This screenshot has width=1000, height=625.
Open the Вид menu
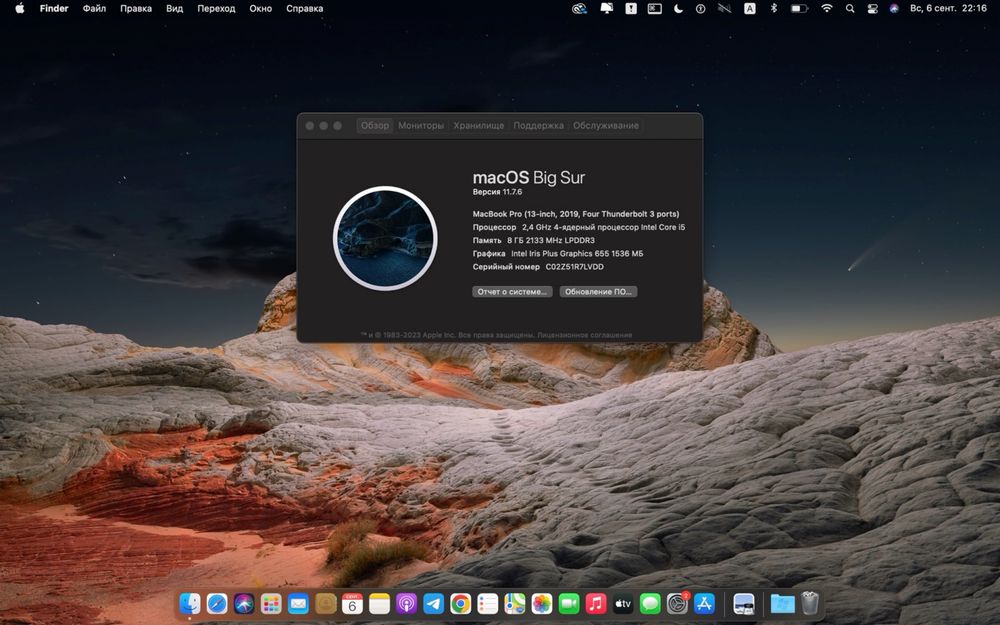[x=174, y=8]
